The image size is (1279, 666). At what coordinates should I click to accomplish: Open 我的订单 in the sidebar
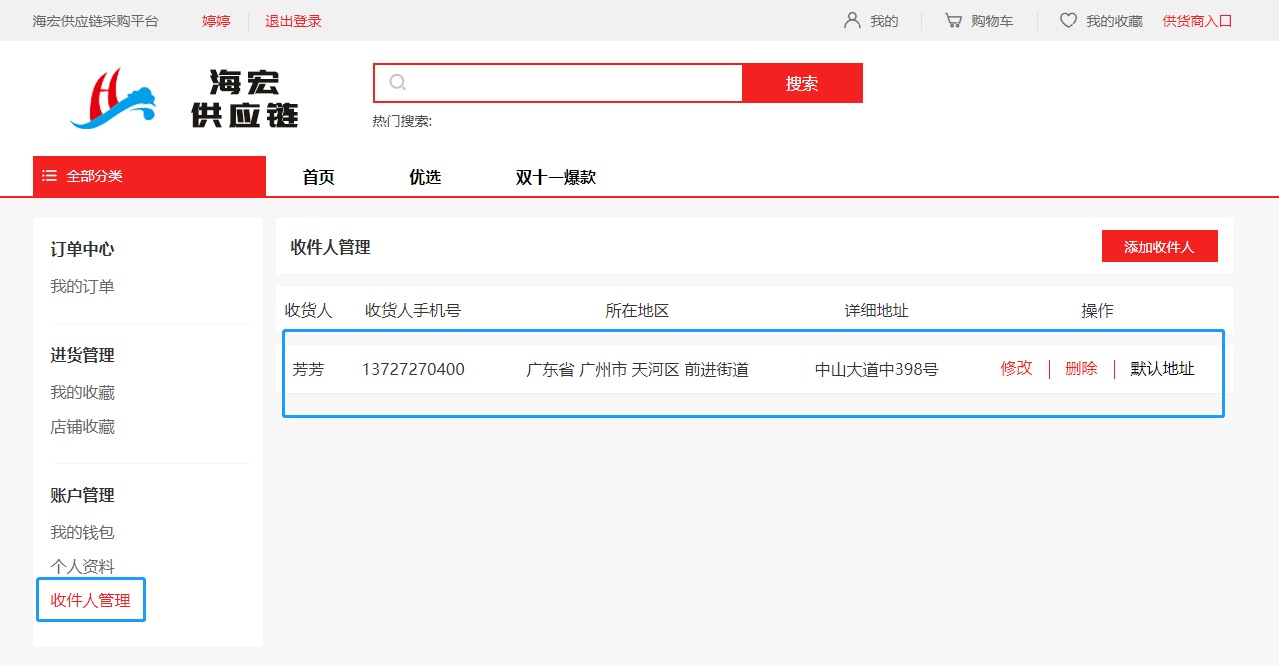tap(82, 287)
